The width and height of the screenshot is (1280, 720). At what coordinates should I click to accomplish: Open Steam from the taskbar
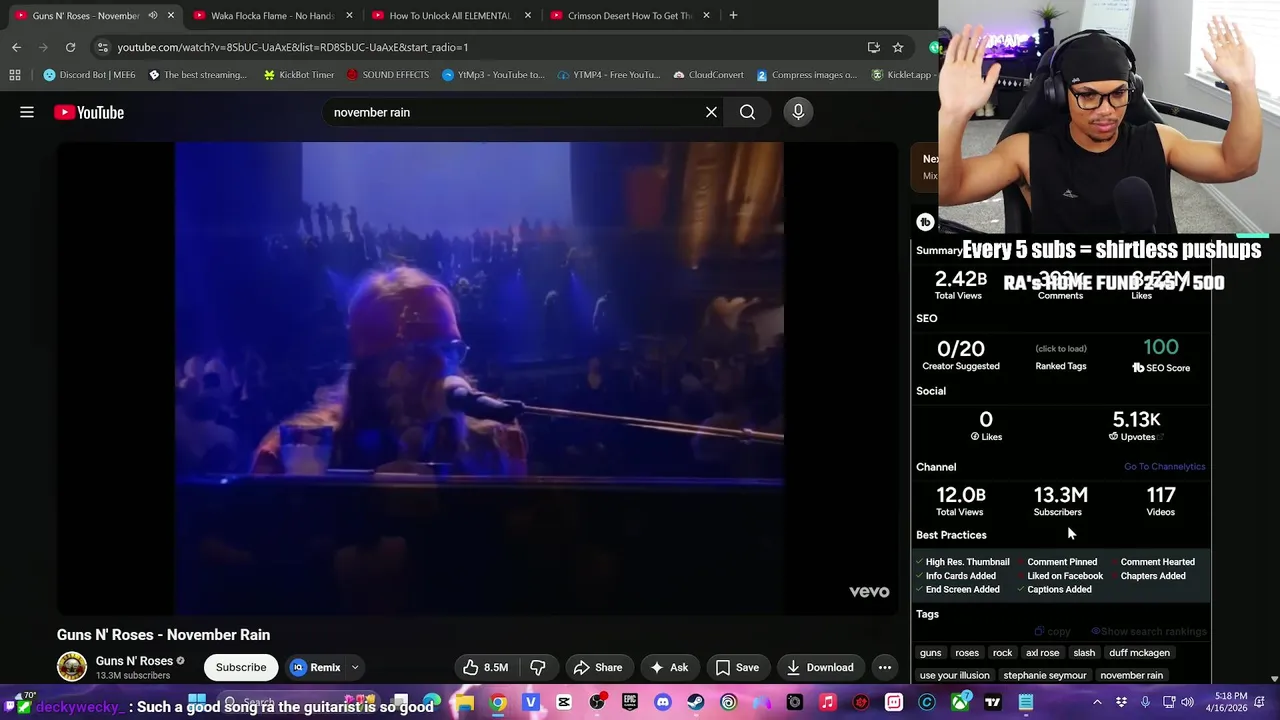point(695,702)
